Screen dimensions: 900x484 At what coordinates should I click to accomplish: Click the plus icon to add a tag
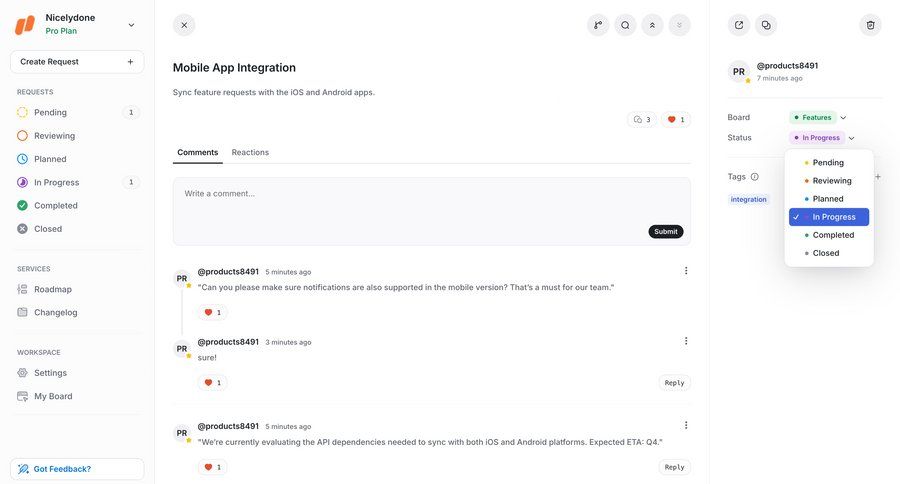(x=878, y=176)
